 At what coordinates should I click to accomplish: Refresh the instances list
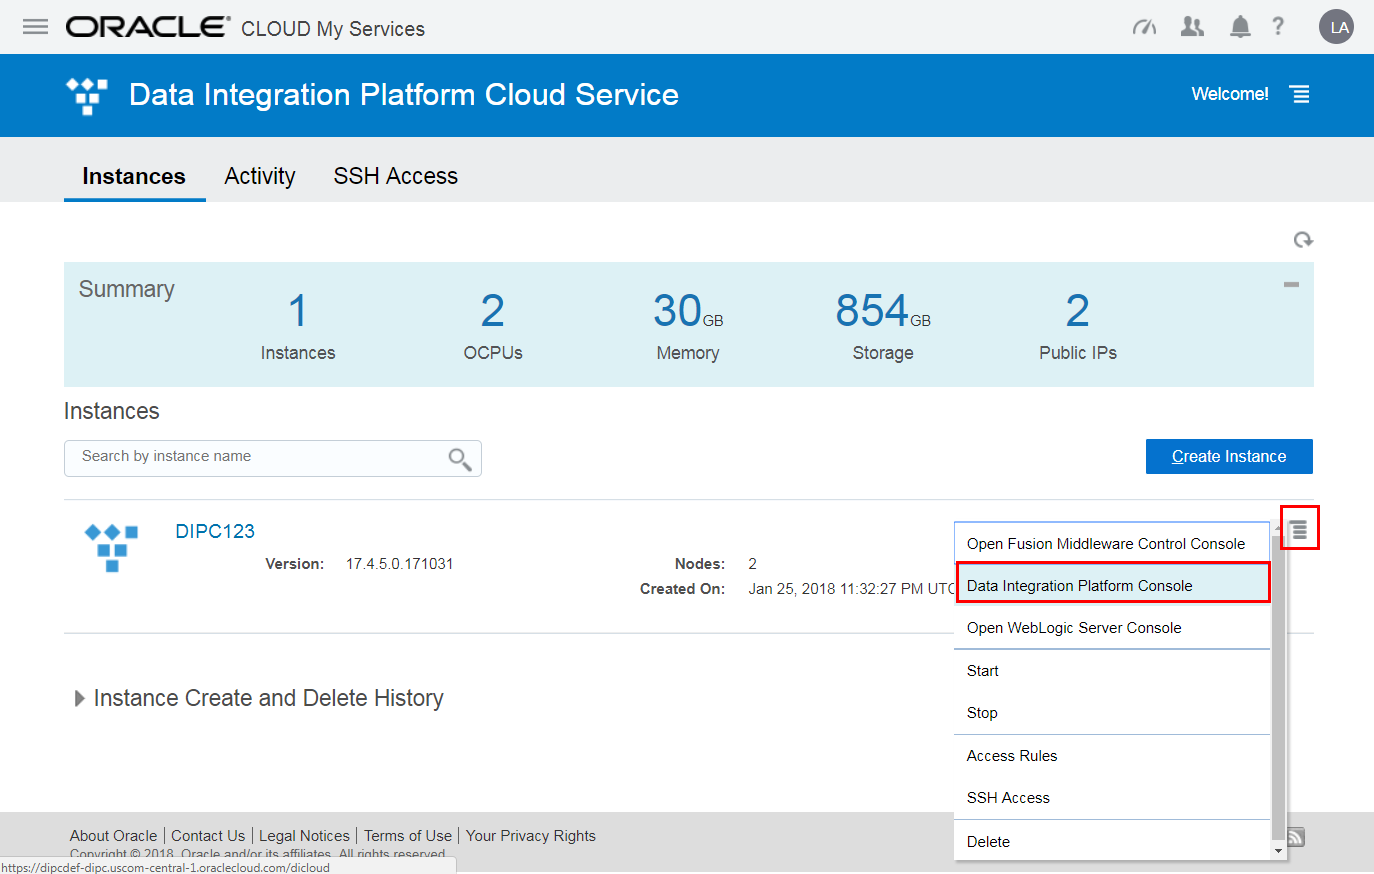click(1303, 240)
